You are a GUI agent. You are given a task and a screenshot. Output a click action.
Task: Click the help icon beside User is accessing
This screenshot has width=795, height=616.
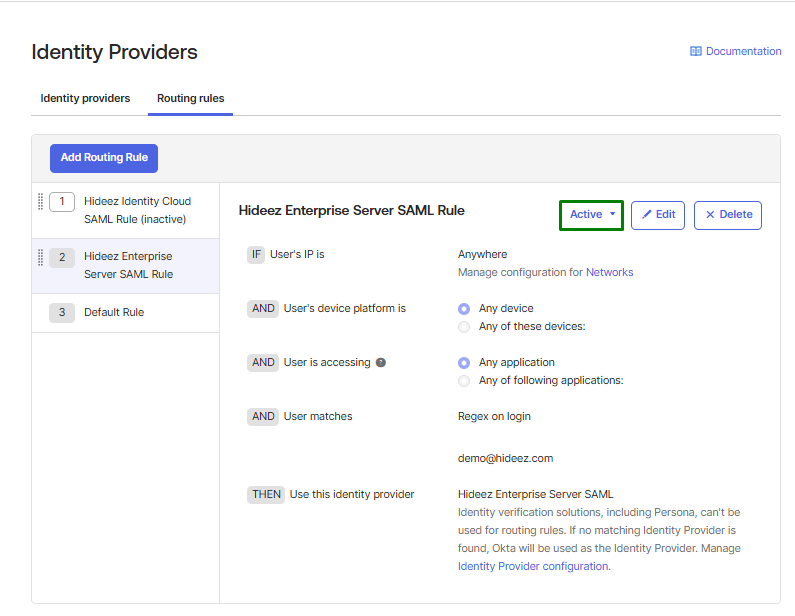381,363
